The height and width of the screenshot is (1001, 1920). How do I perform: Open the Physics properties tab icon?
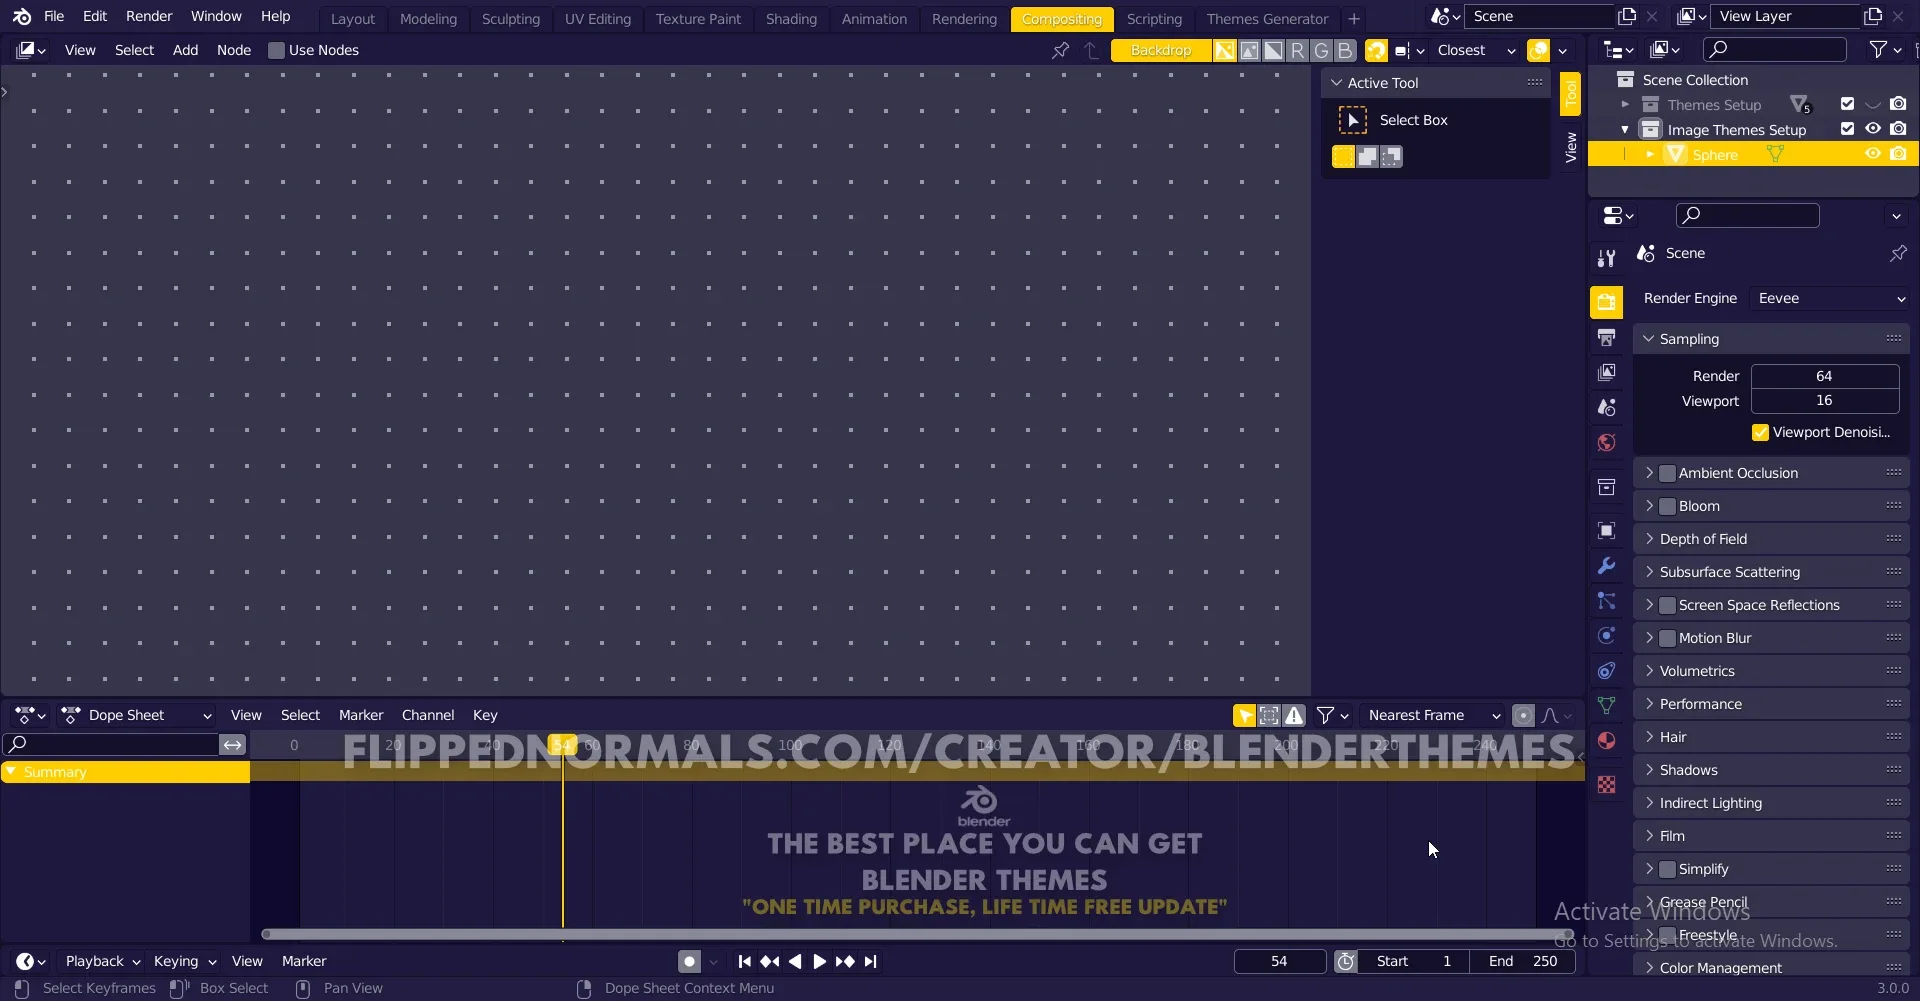click(1606, 635)
